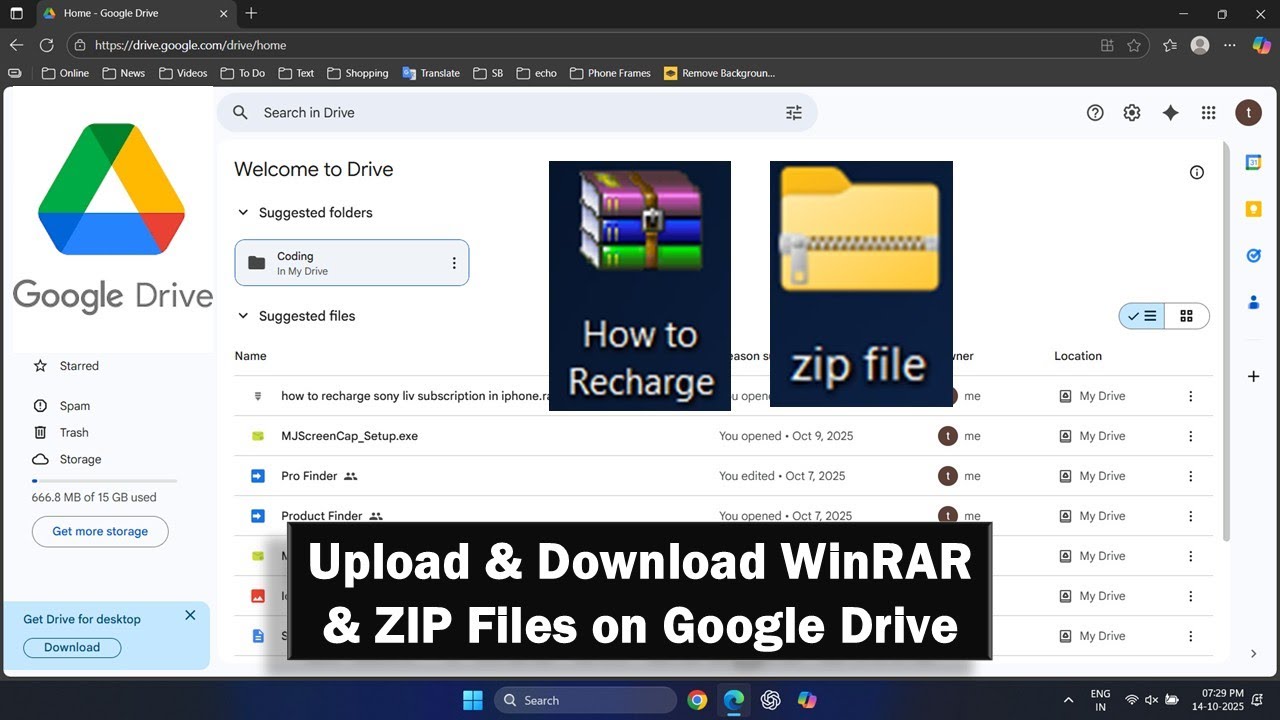Dismiss Get Drive for desktop banner

tap(190, 615)
